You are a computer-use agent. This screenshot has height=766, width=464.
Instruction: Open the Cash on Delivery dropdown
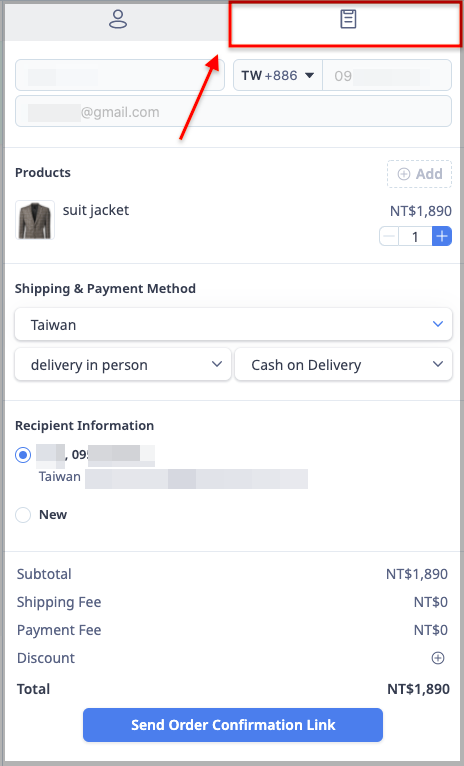pos(343,364)
